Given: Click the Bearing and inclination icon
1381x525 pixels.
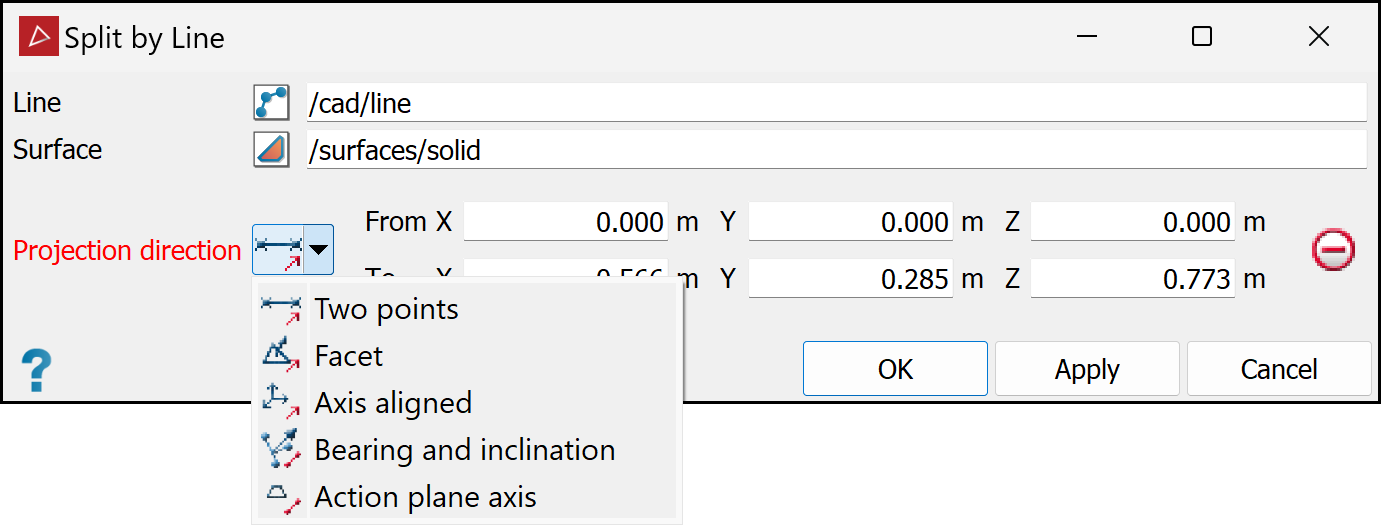Looking at the screenshot, I should (281, 450).
